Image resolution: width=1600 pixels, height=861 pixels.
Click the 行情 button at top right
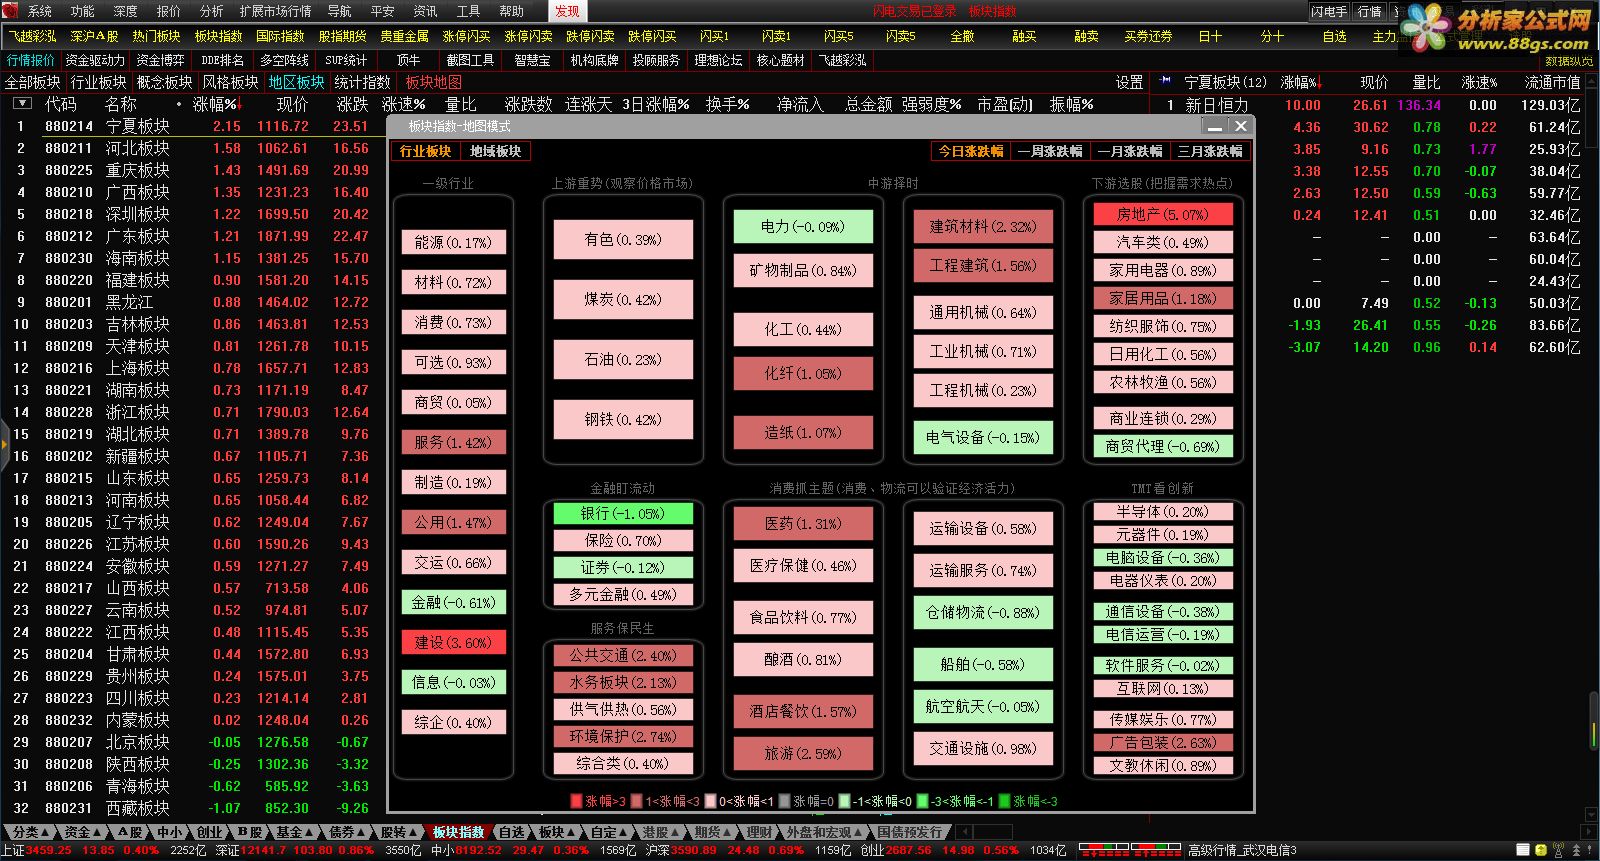pyautogui.click(x=1369, y=12)
